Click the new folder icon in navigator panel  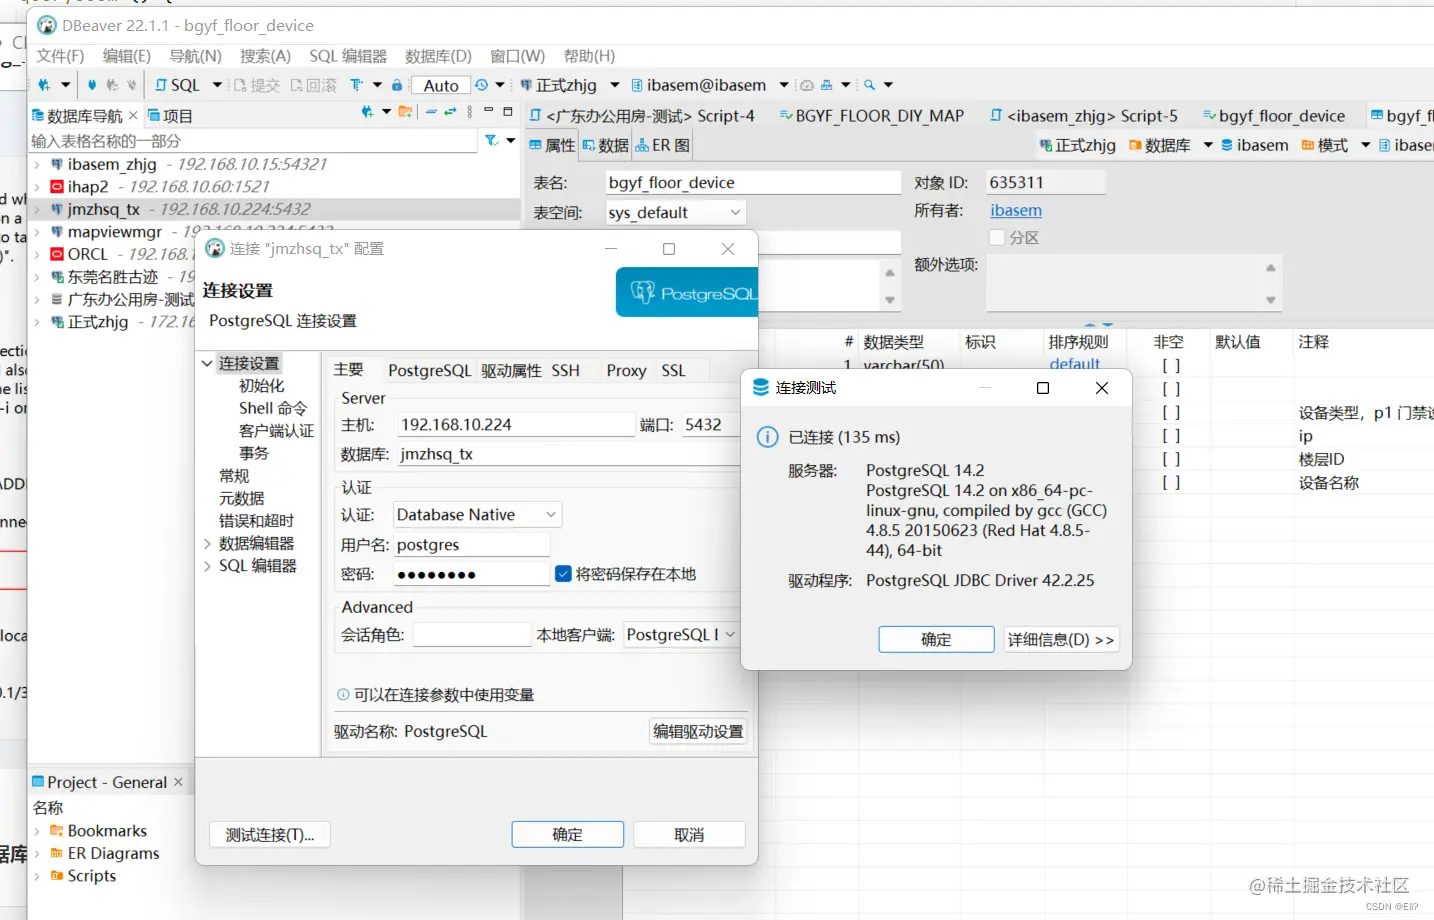tap(405, 112)
